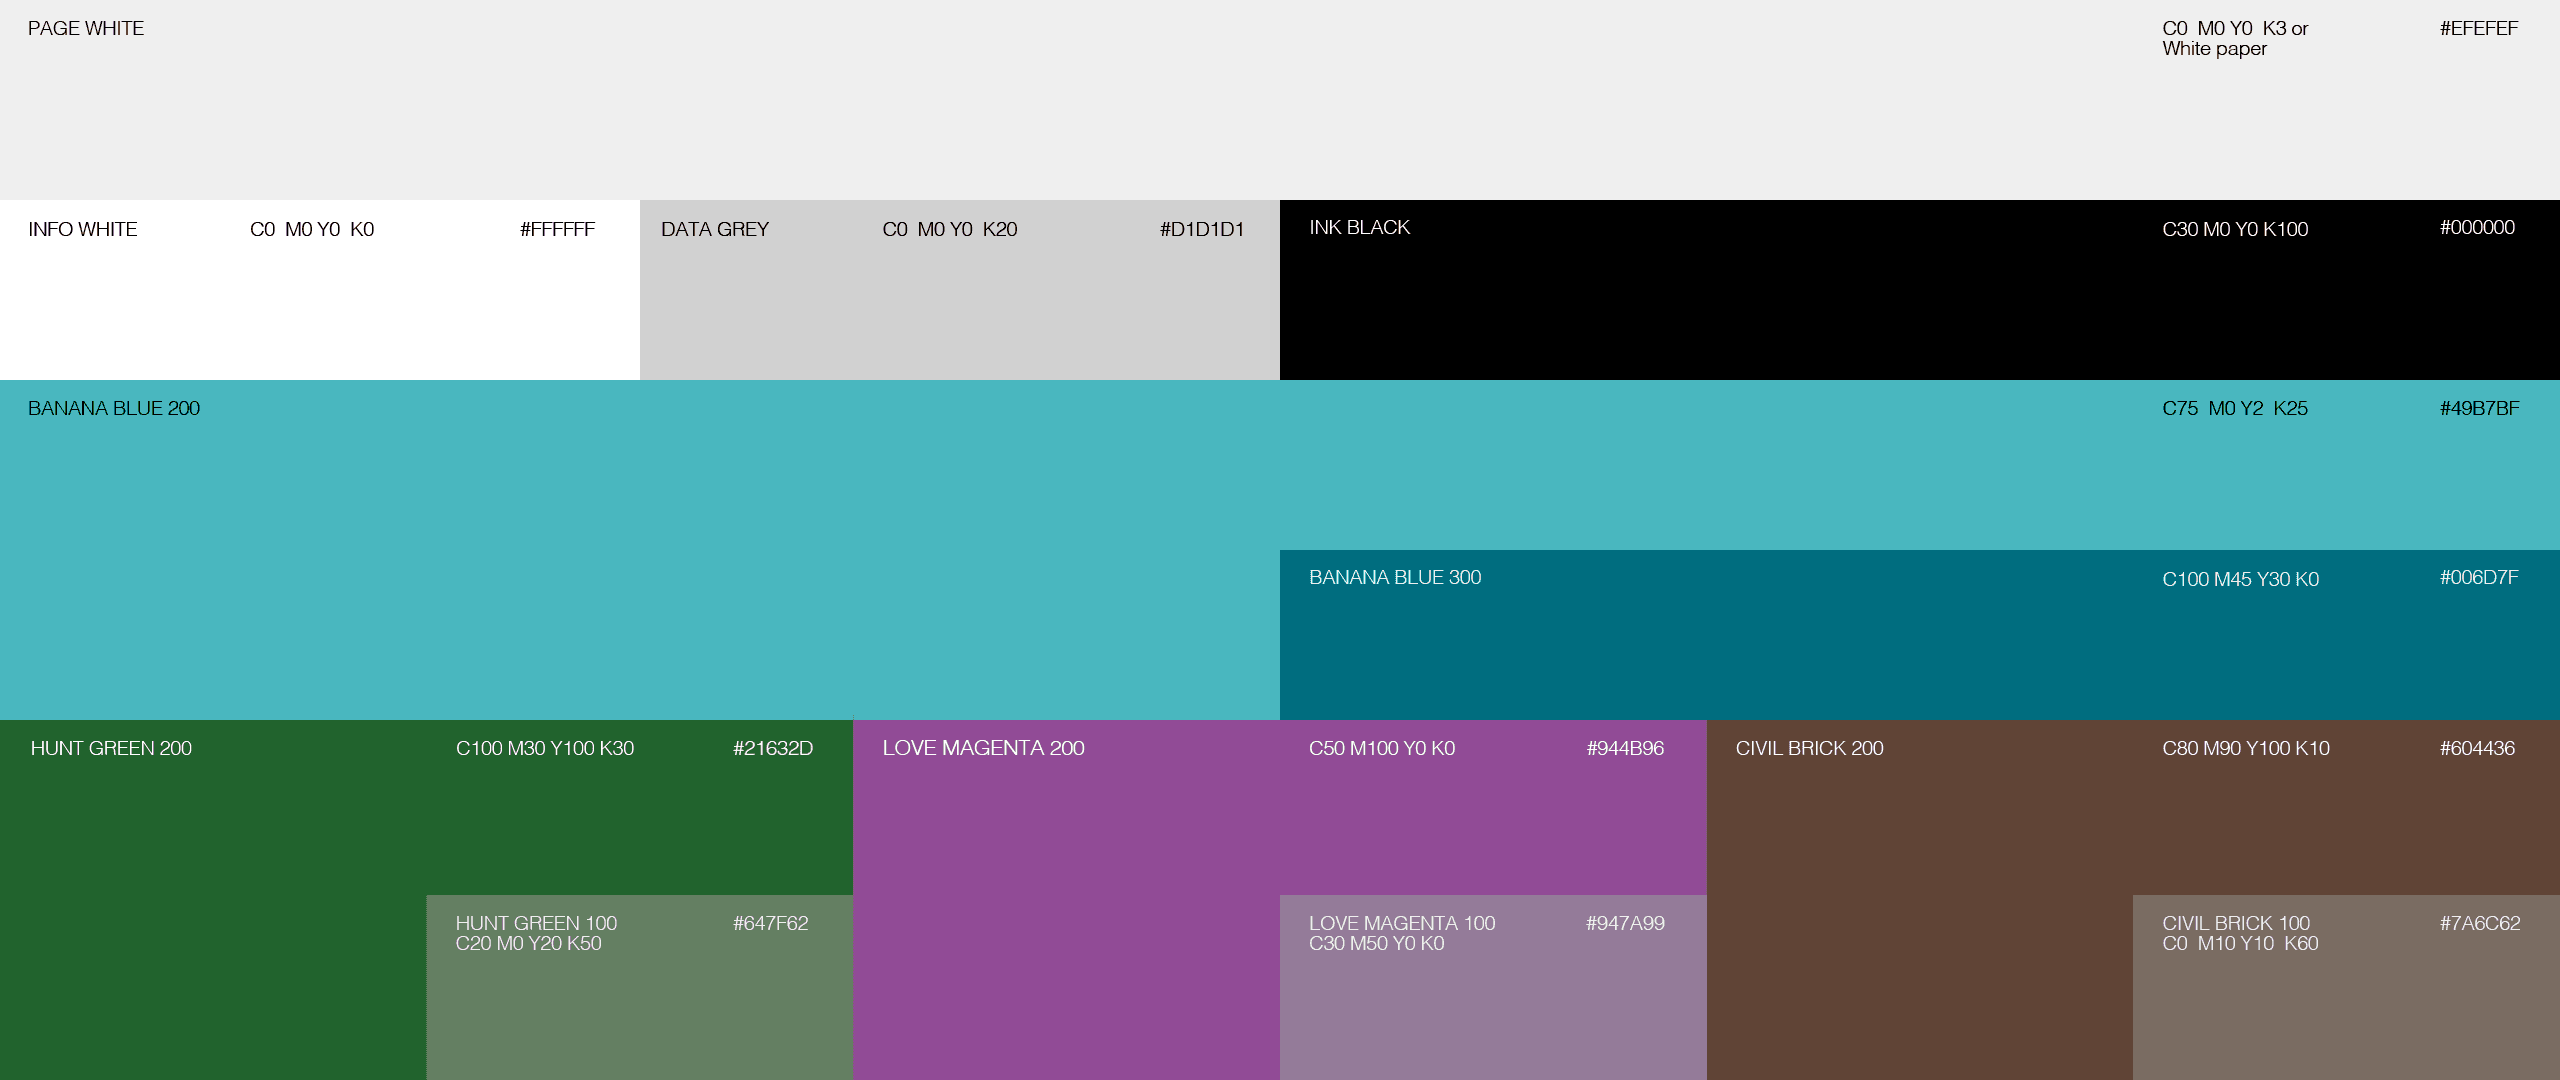2560x1080 pixels.
Task: Click the C30 M0 Y0 K100 text
Action: (2235, 230)
